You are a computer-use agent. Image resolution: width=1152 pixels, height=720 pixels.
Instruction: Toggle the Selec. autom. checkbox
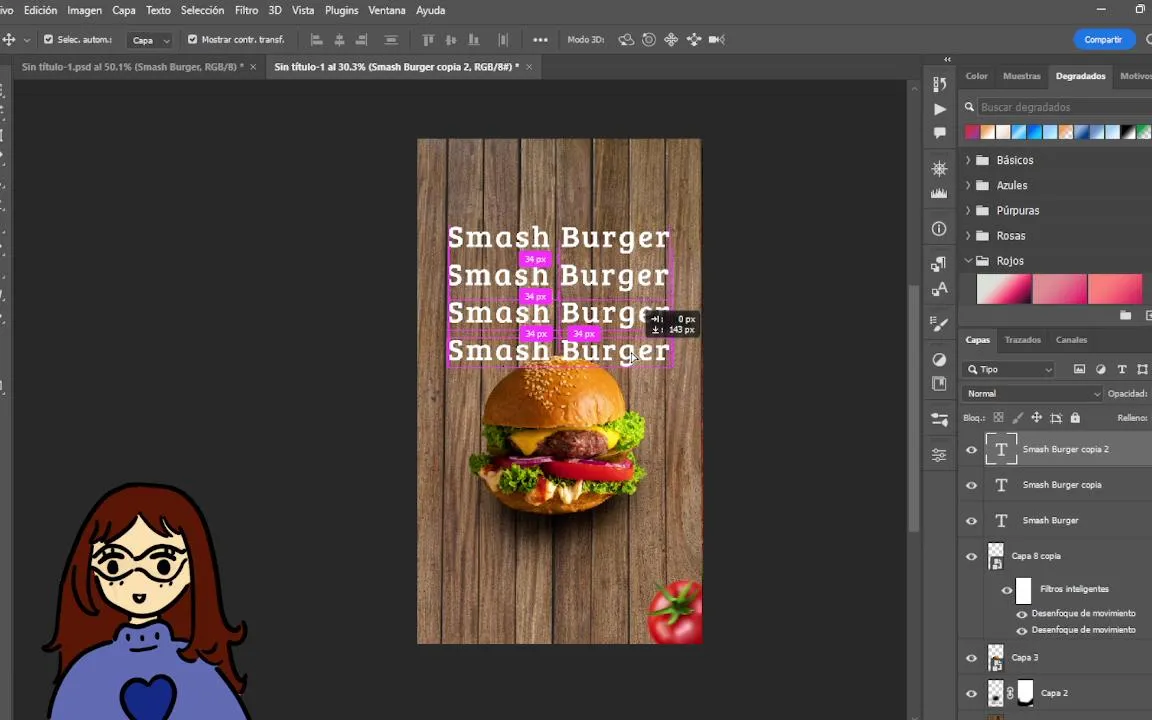pyautogui.click(x=48, y=40)
